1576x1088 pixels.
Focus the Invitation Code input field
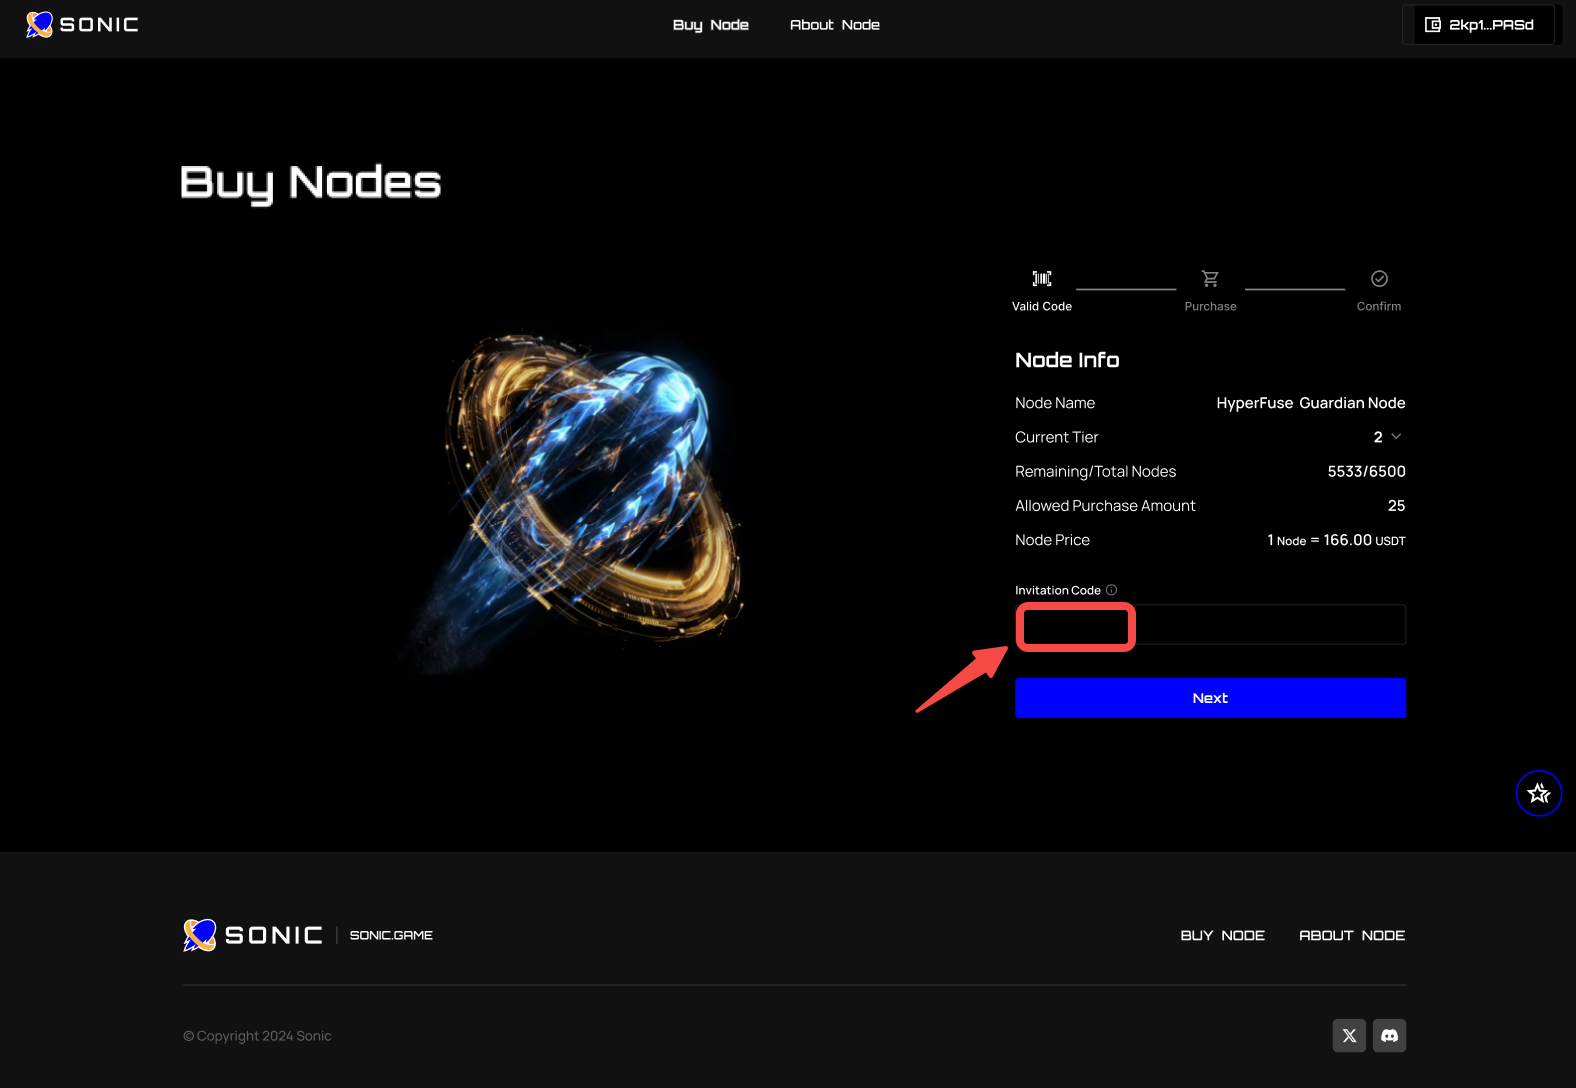1210,625
